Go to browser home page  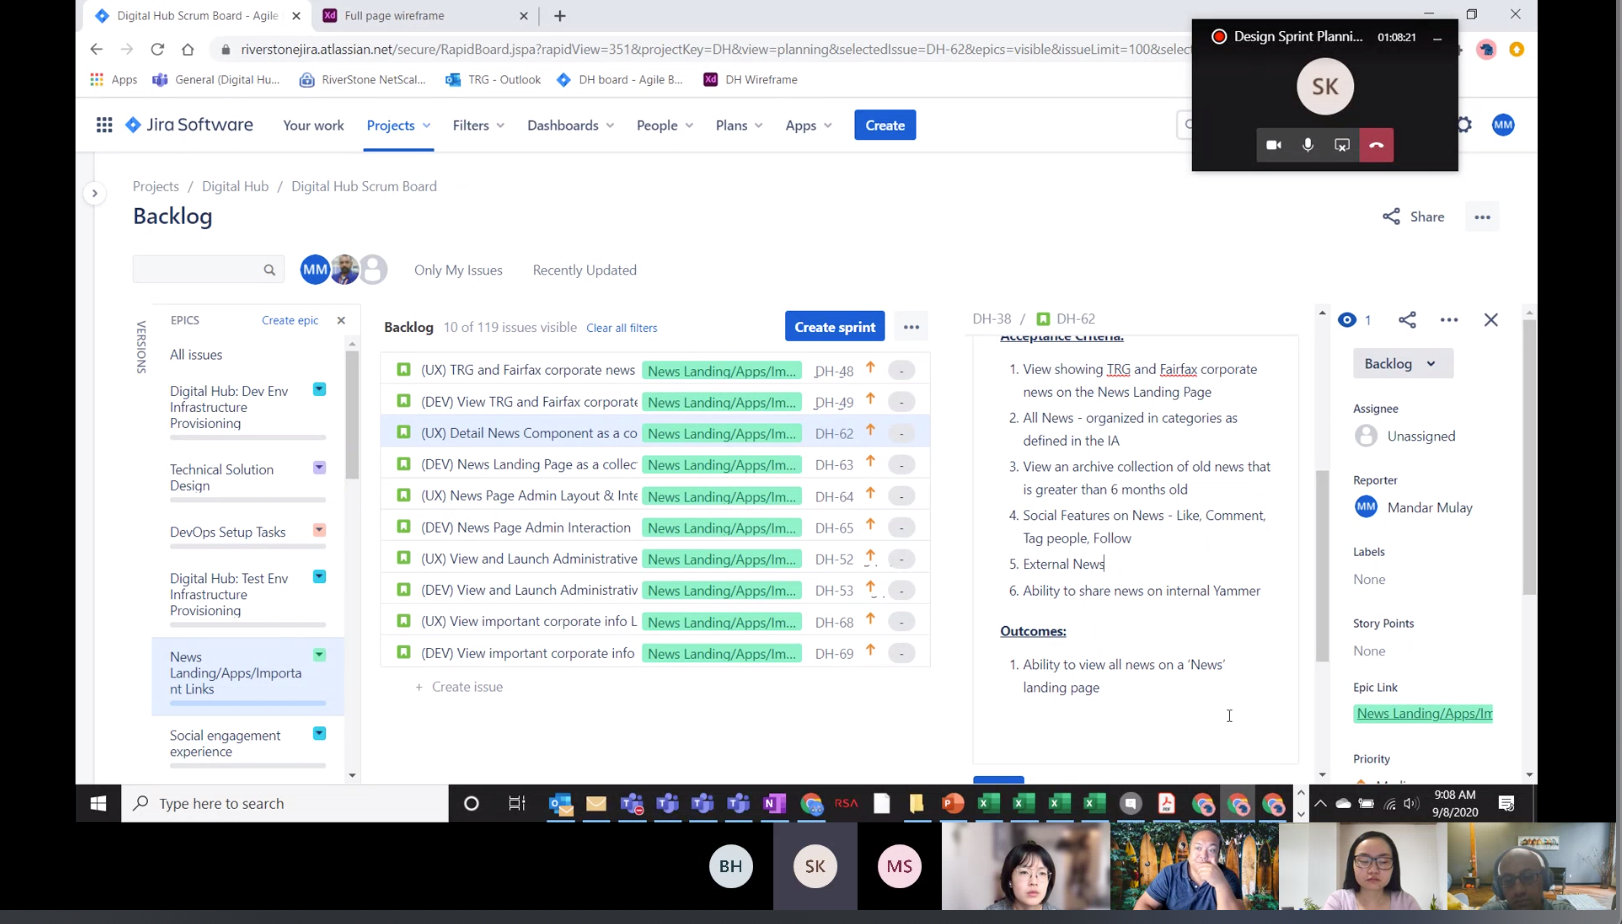(188, 49)
